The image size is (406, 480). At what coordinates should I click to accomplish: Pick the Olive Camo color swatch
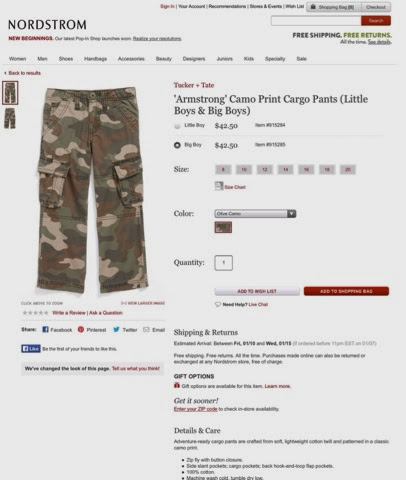tap(223, 227)
